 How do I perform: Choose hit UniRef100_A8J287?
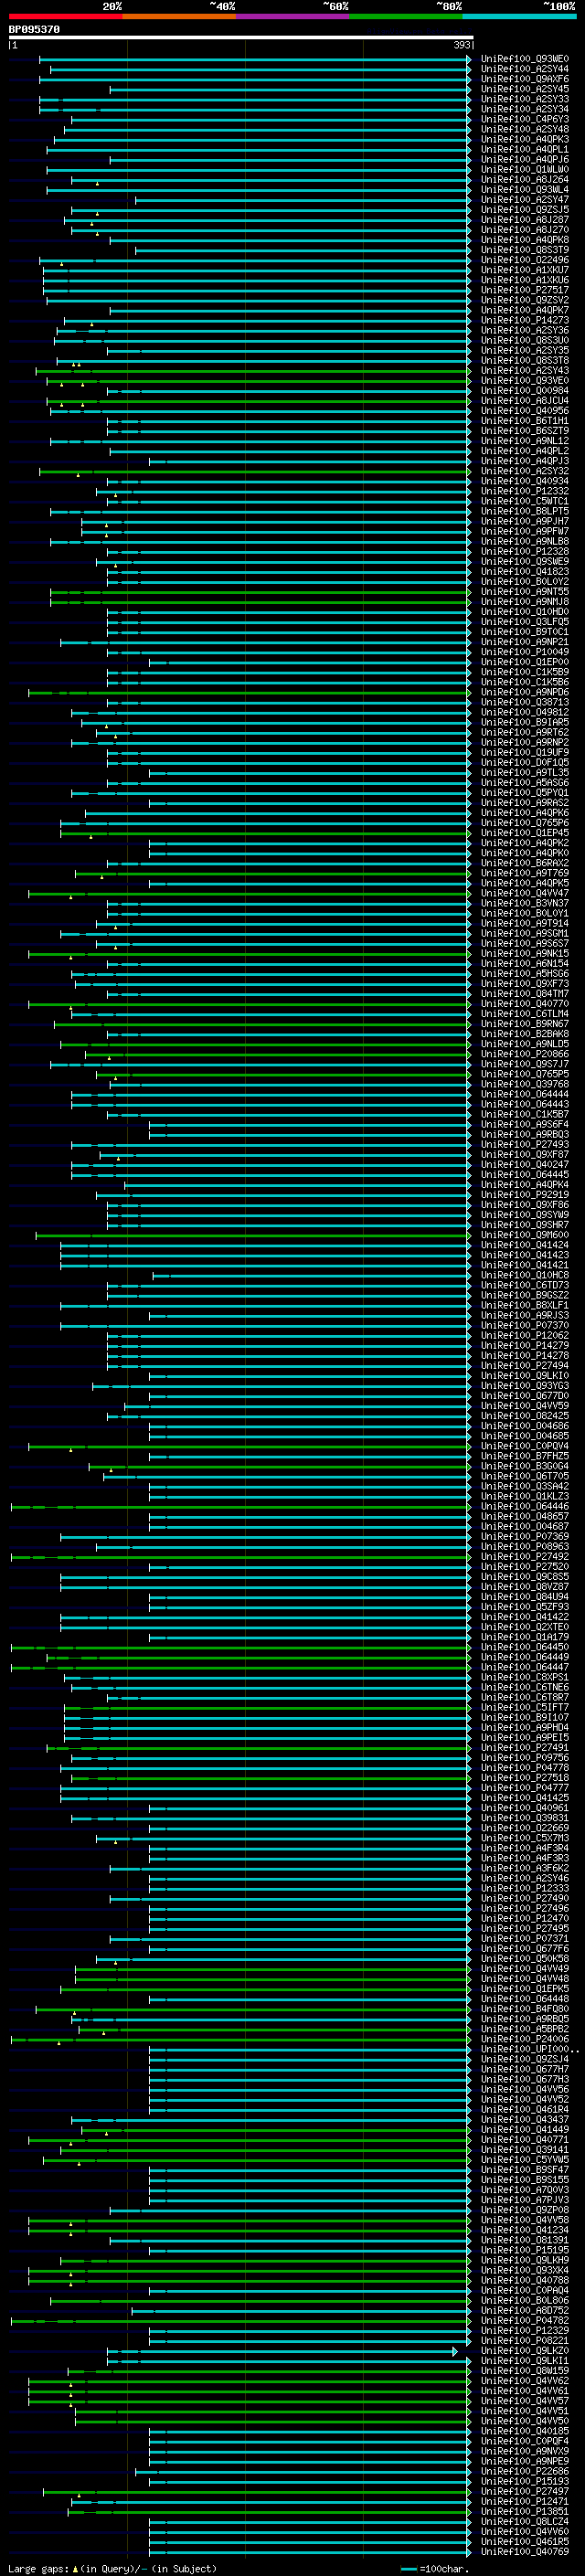[524, 220]
